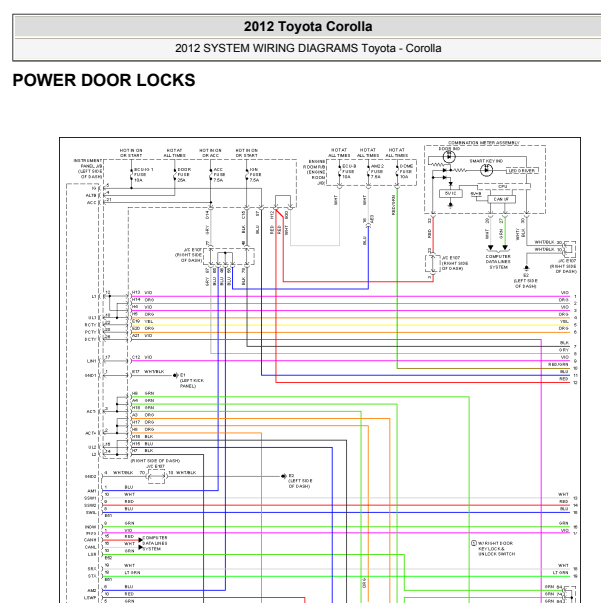Click "COMPUTER DATA LINES SYSTEM" under the combination meter

498,262
